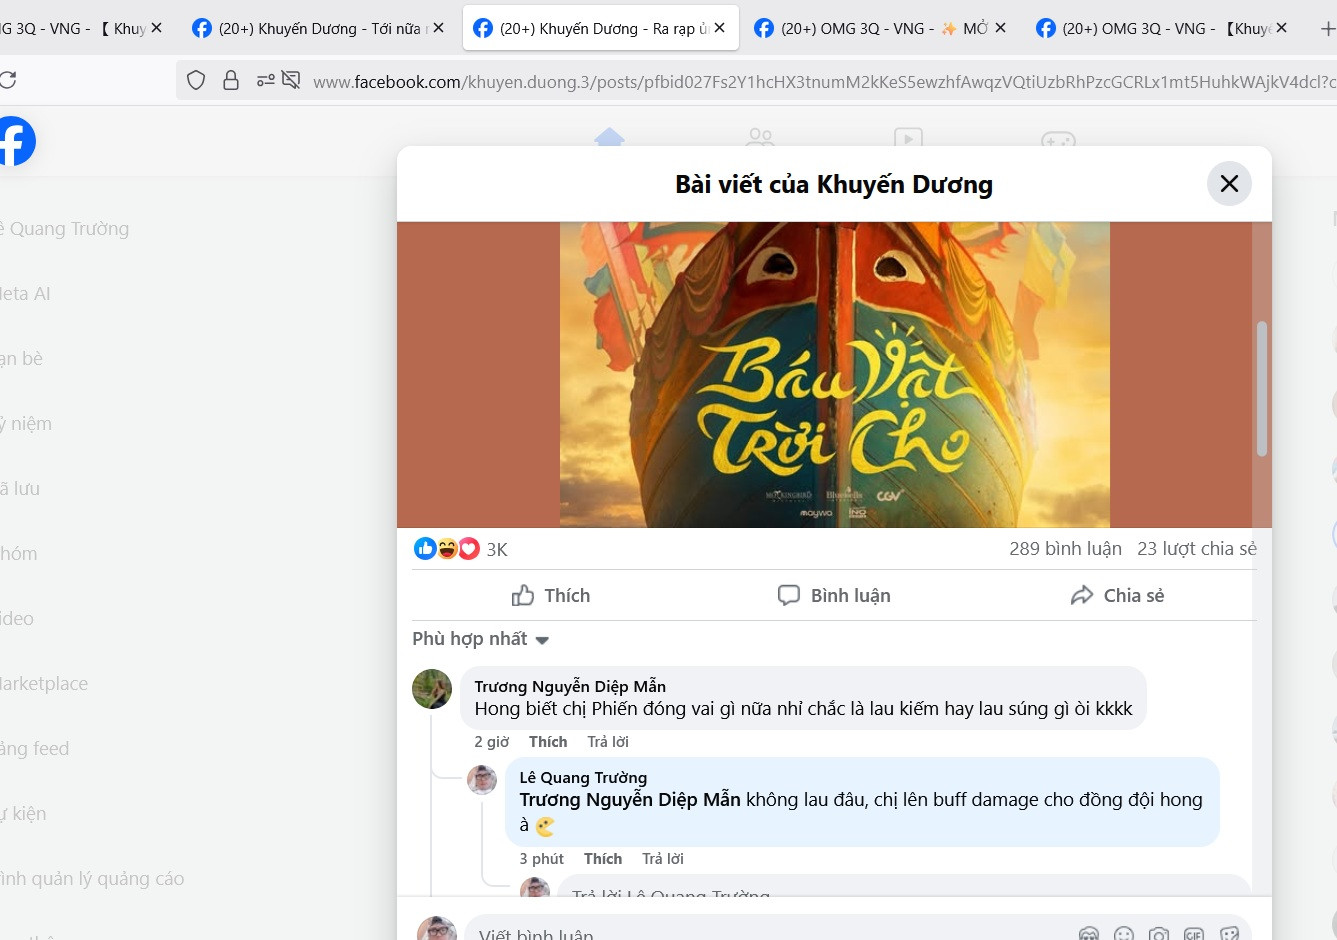Screen dimensions: 1337x940
Task: Open the Friends icon in top navigation
Action: pyautogui.click(x=760, y=137)
